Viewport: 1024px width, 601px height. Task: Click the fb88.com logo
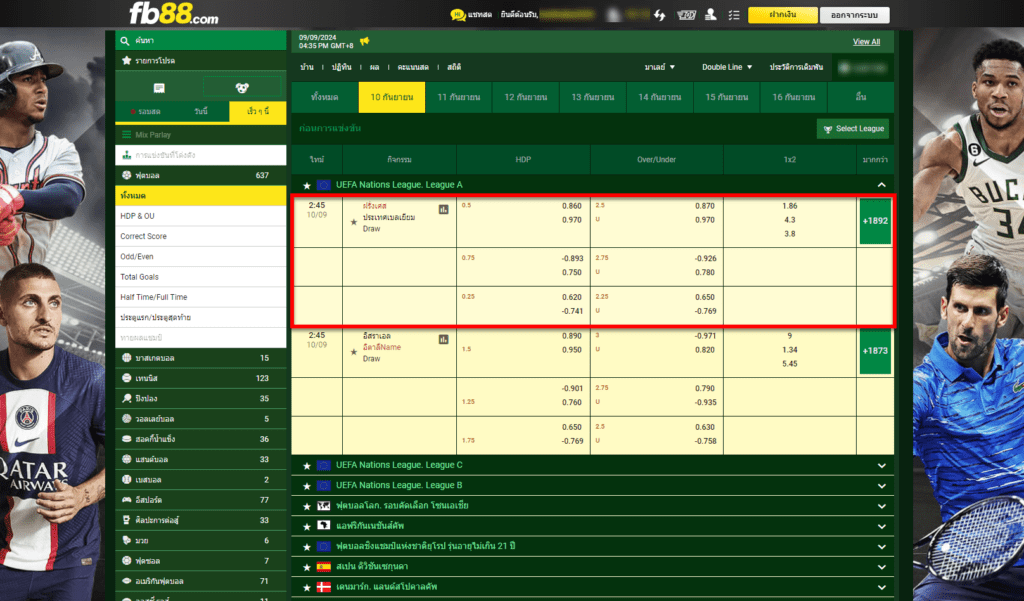point(174,13)
